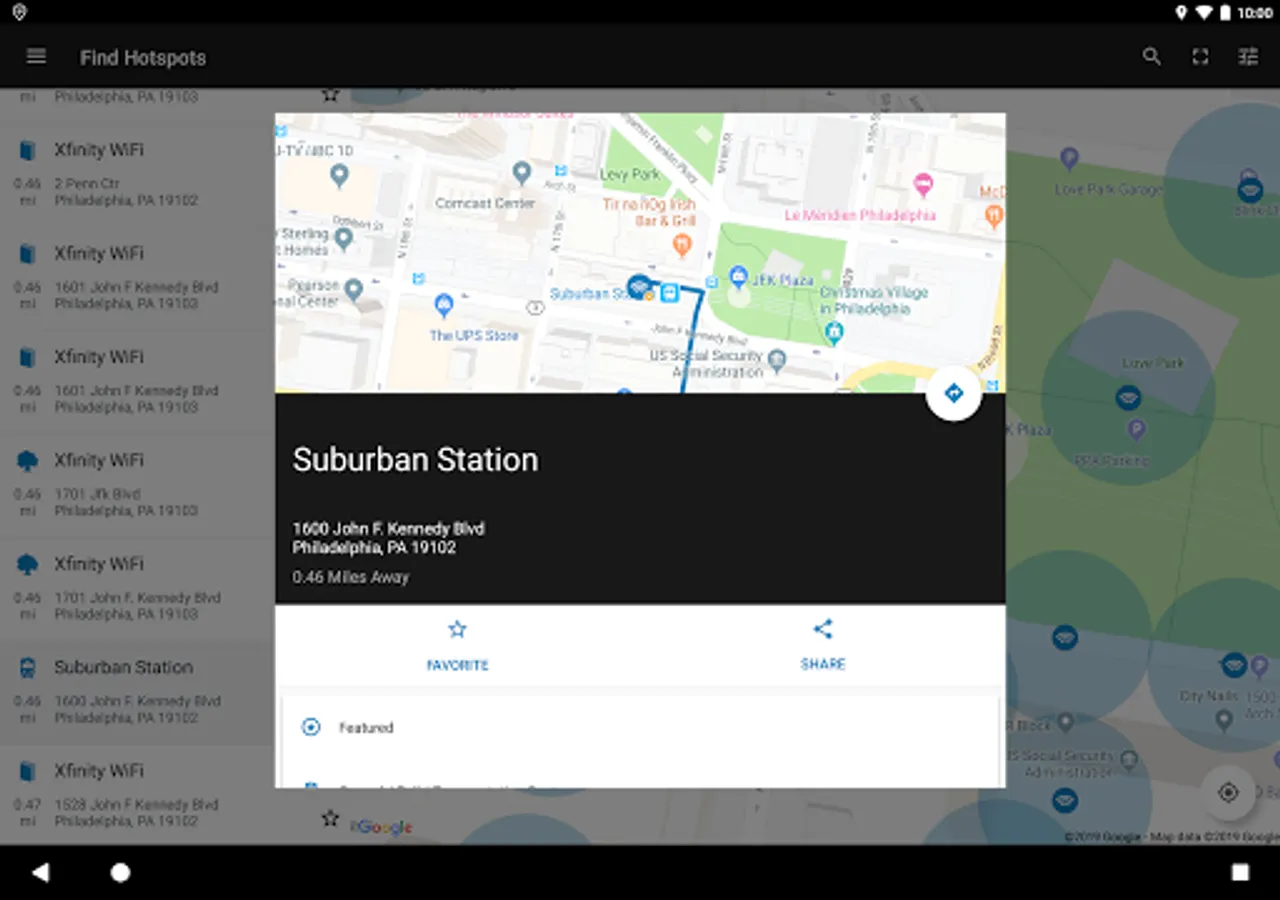Open Xfinity WiFi at 2 Penn Ctr

point(137,174)
